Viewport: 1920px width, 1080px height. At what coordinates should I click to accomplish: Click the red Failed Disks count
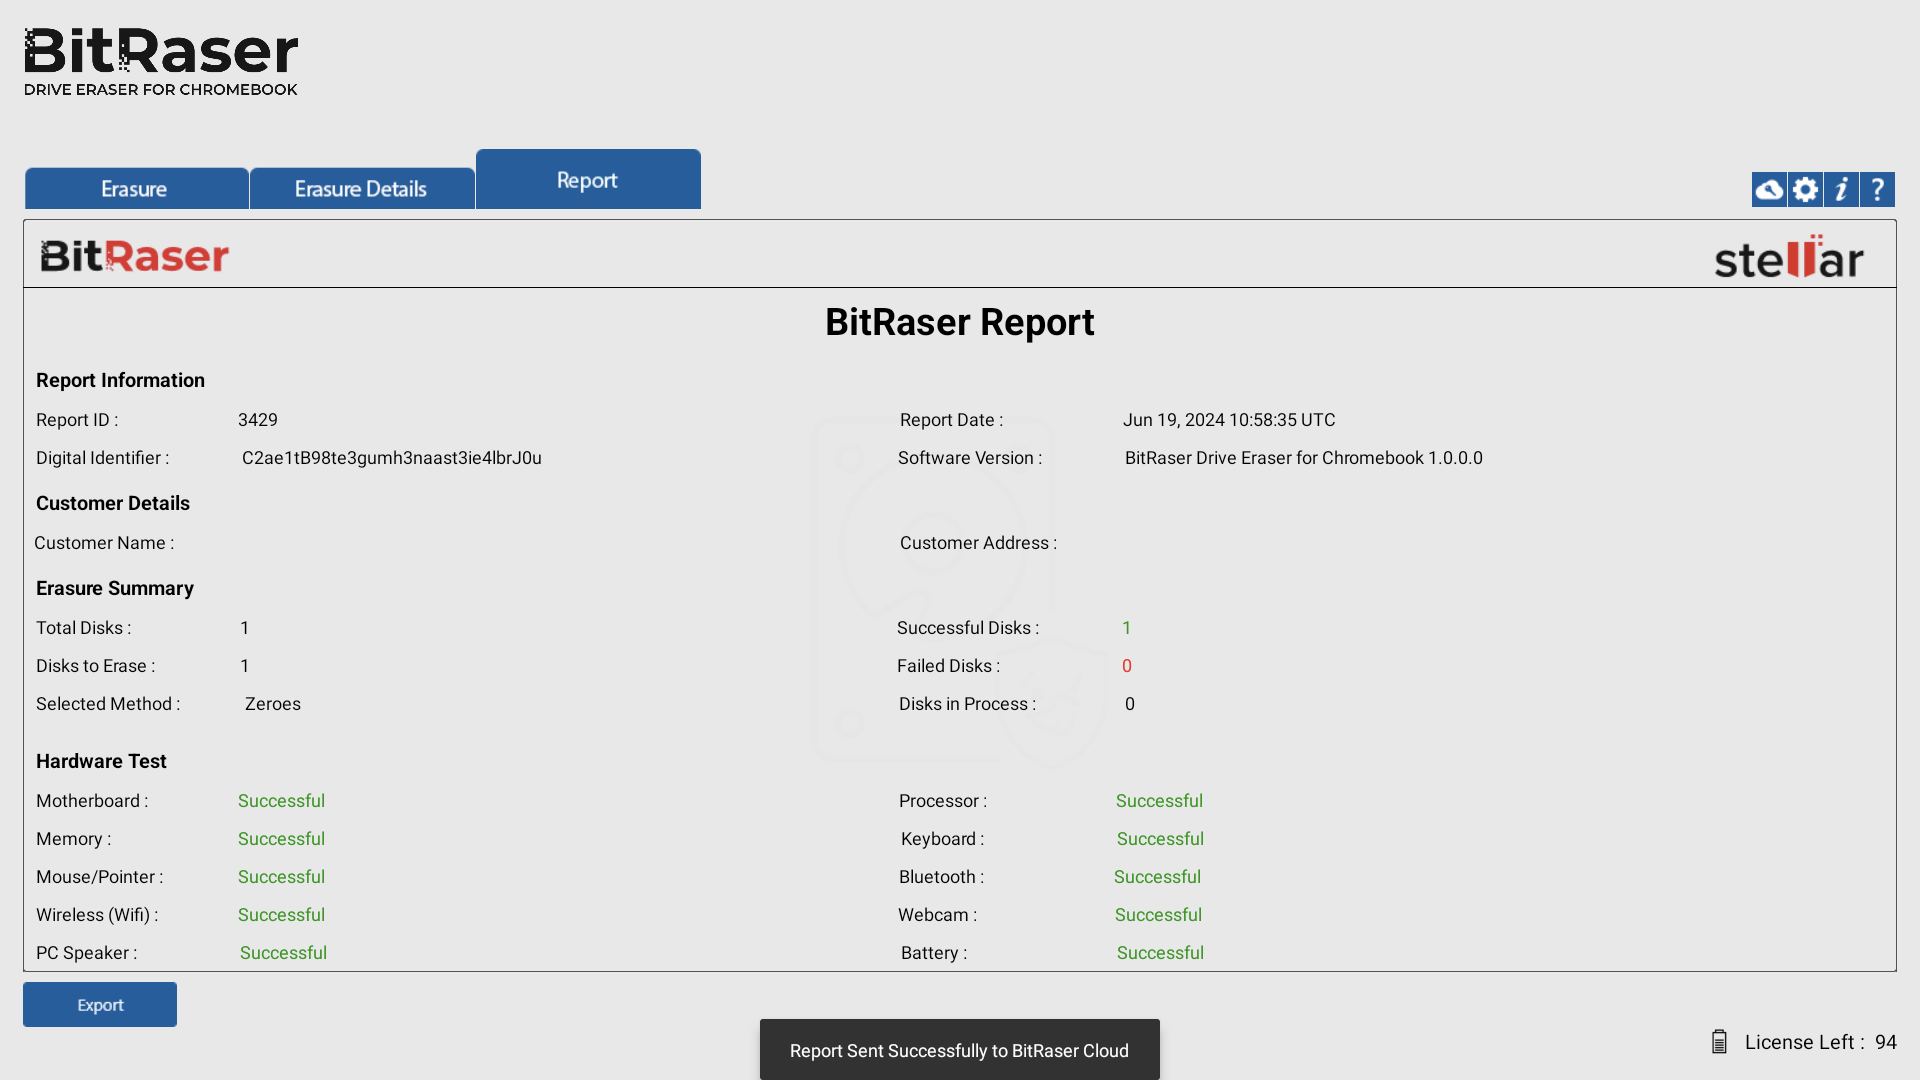(1127, 666)
